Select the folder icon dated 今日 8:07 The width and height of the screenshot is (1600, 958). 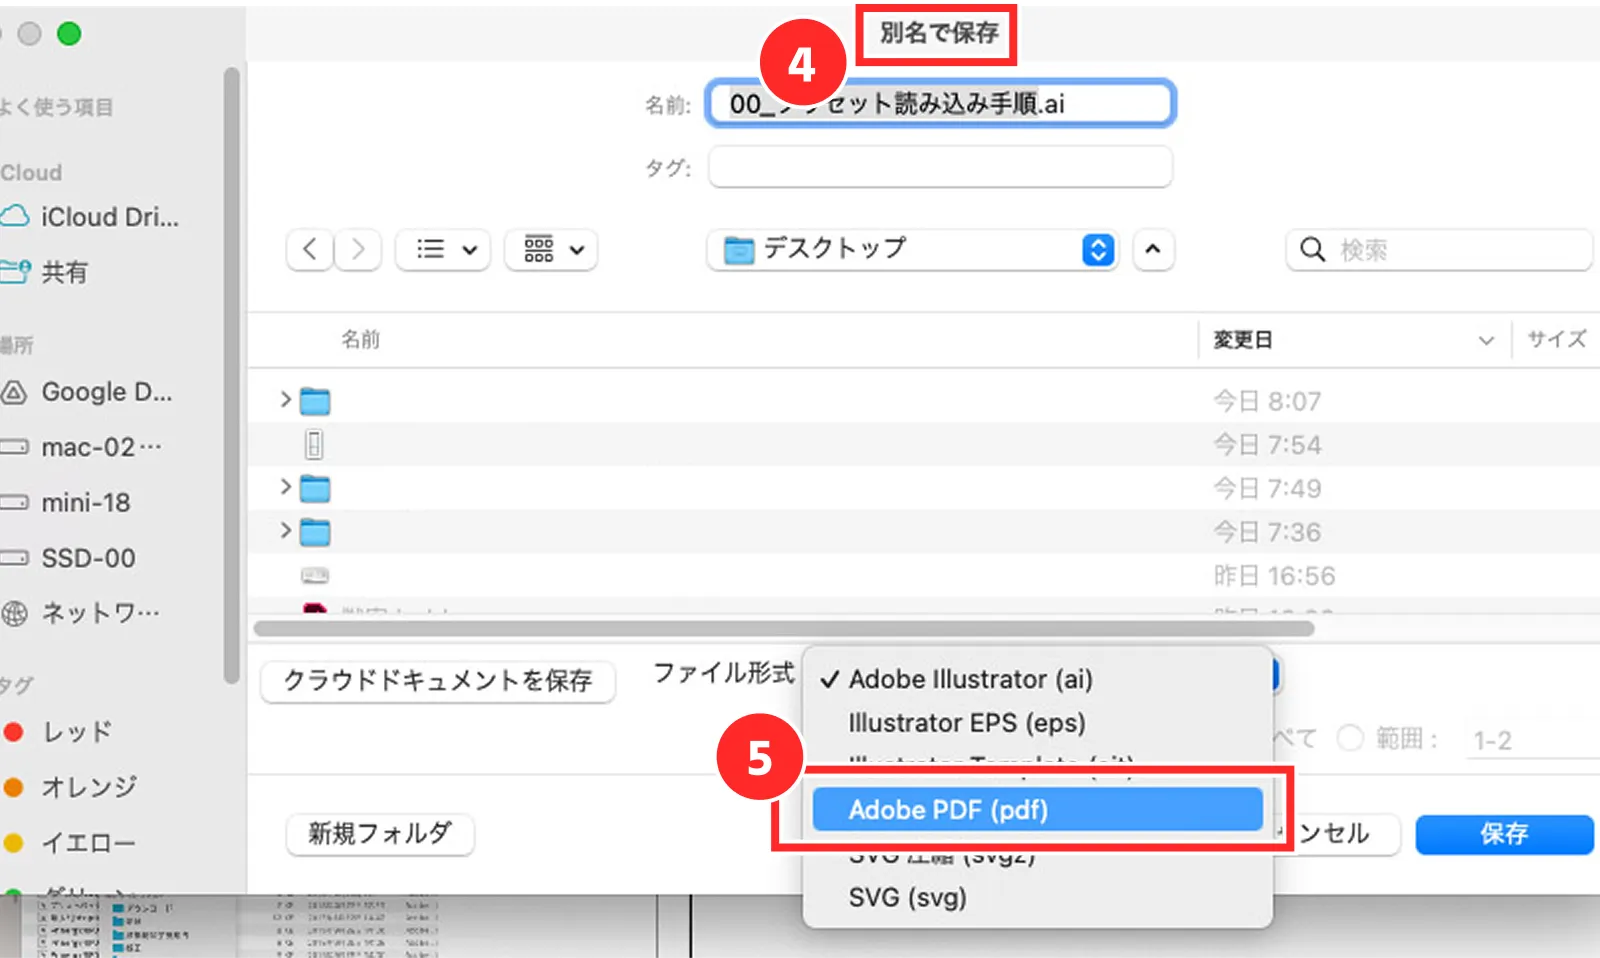[315, 402]
